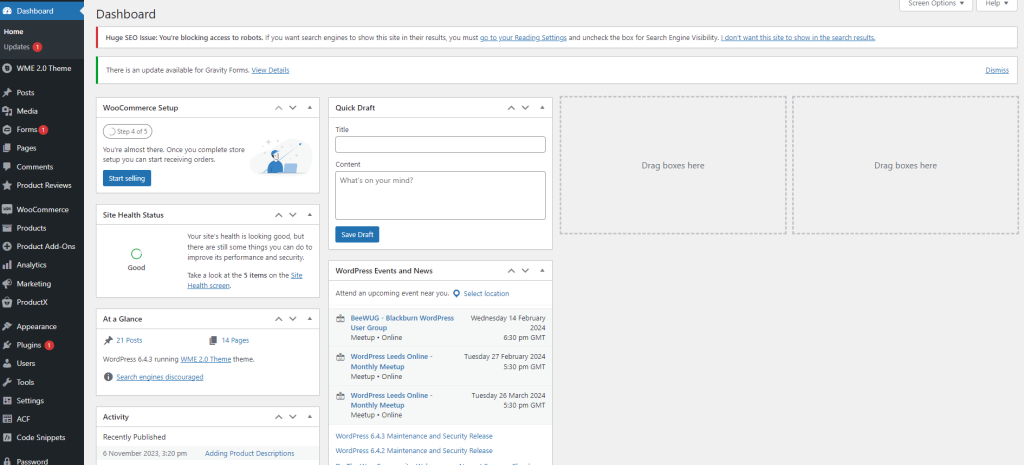Click the Comments bubble icon in sidebar
The image size is (1024, 465).
coord(8,167)
